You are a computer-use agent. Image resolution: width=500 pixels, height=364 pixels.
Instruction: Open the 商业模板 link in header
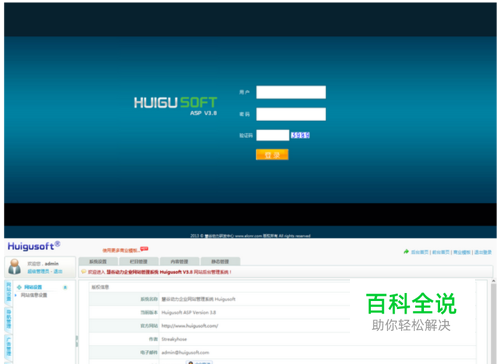pos(462,252)
